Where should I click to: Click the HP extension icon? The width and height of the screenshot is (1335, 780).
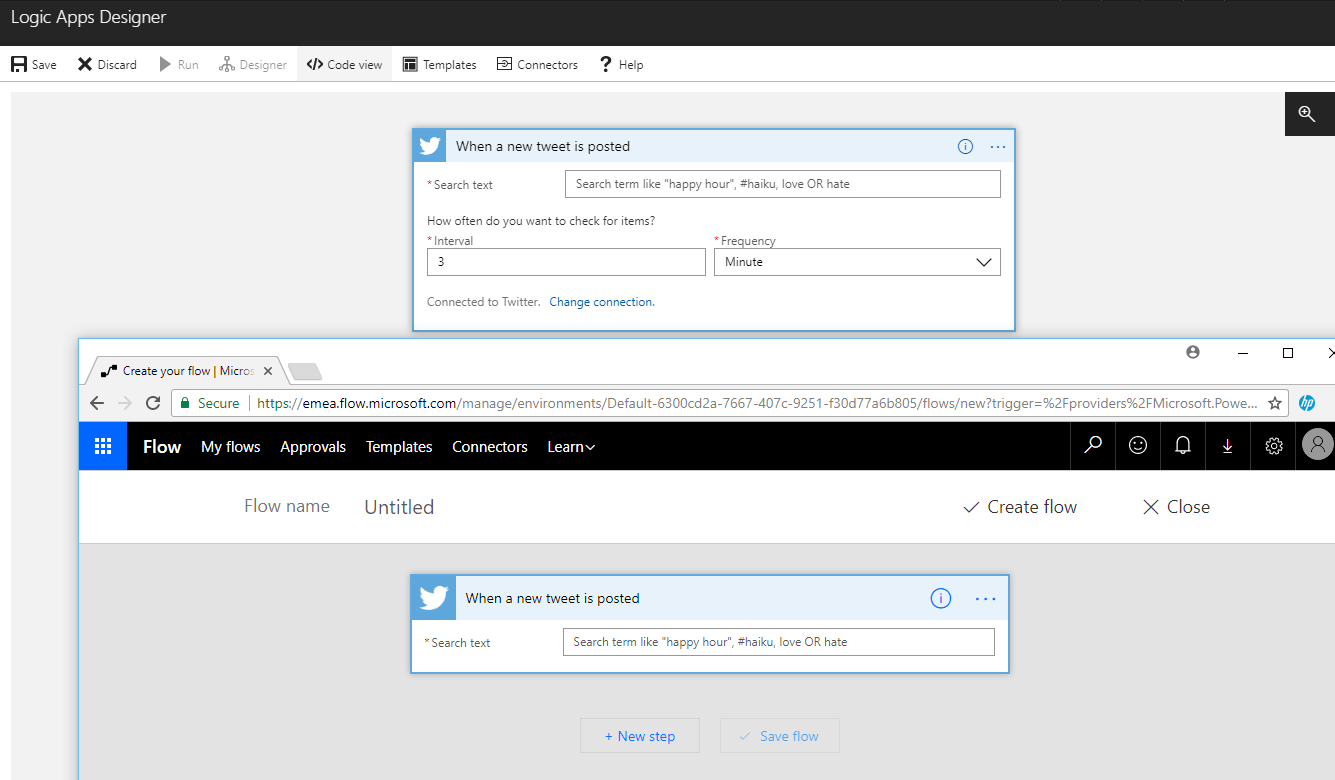(1307, 403)
